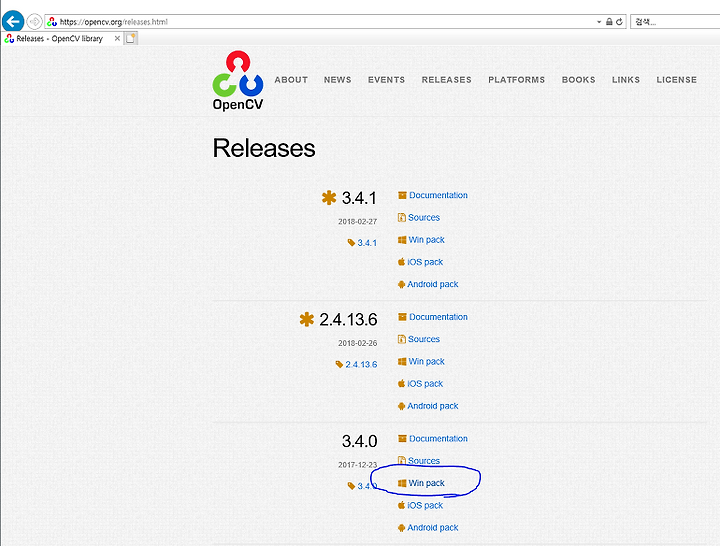Refresh the page with the reload icon
The image size is (720, 546).
[x=619, y=22]
